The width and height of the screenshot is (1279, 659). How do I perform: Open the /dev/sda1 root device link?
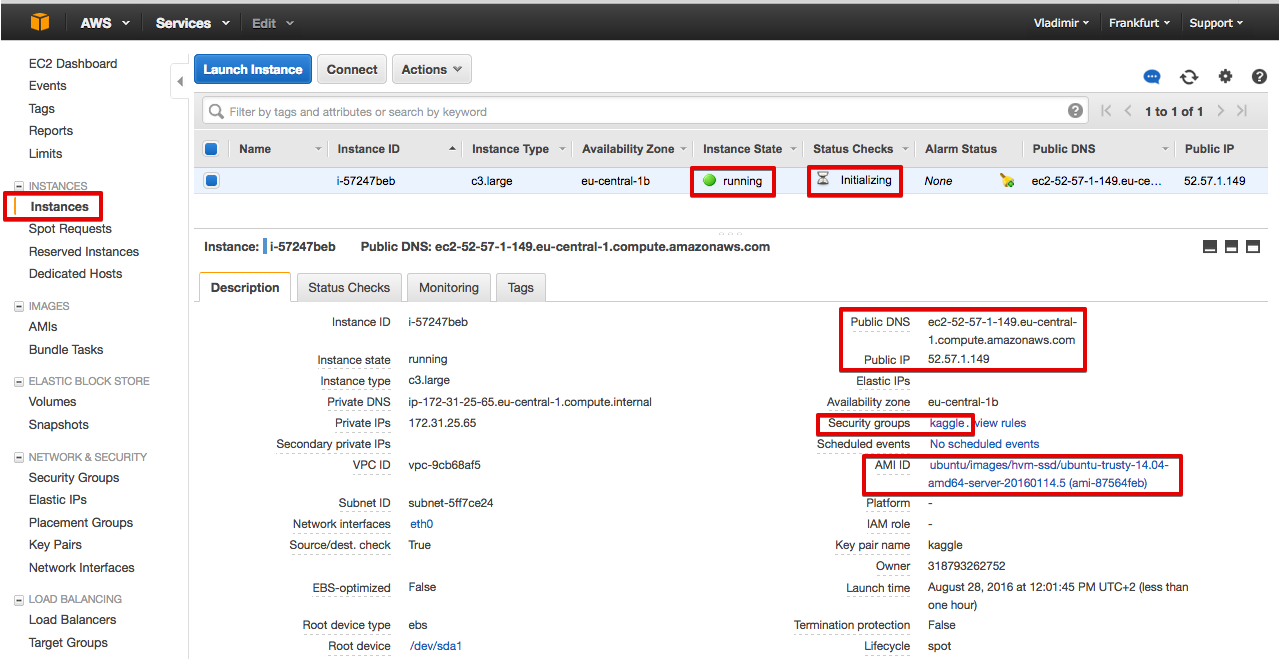(x=435, y=646)
